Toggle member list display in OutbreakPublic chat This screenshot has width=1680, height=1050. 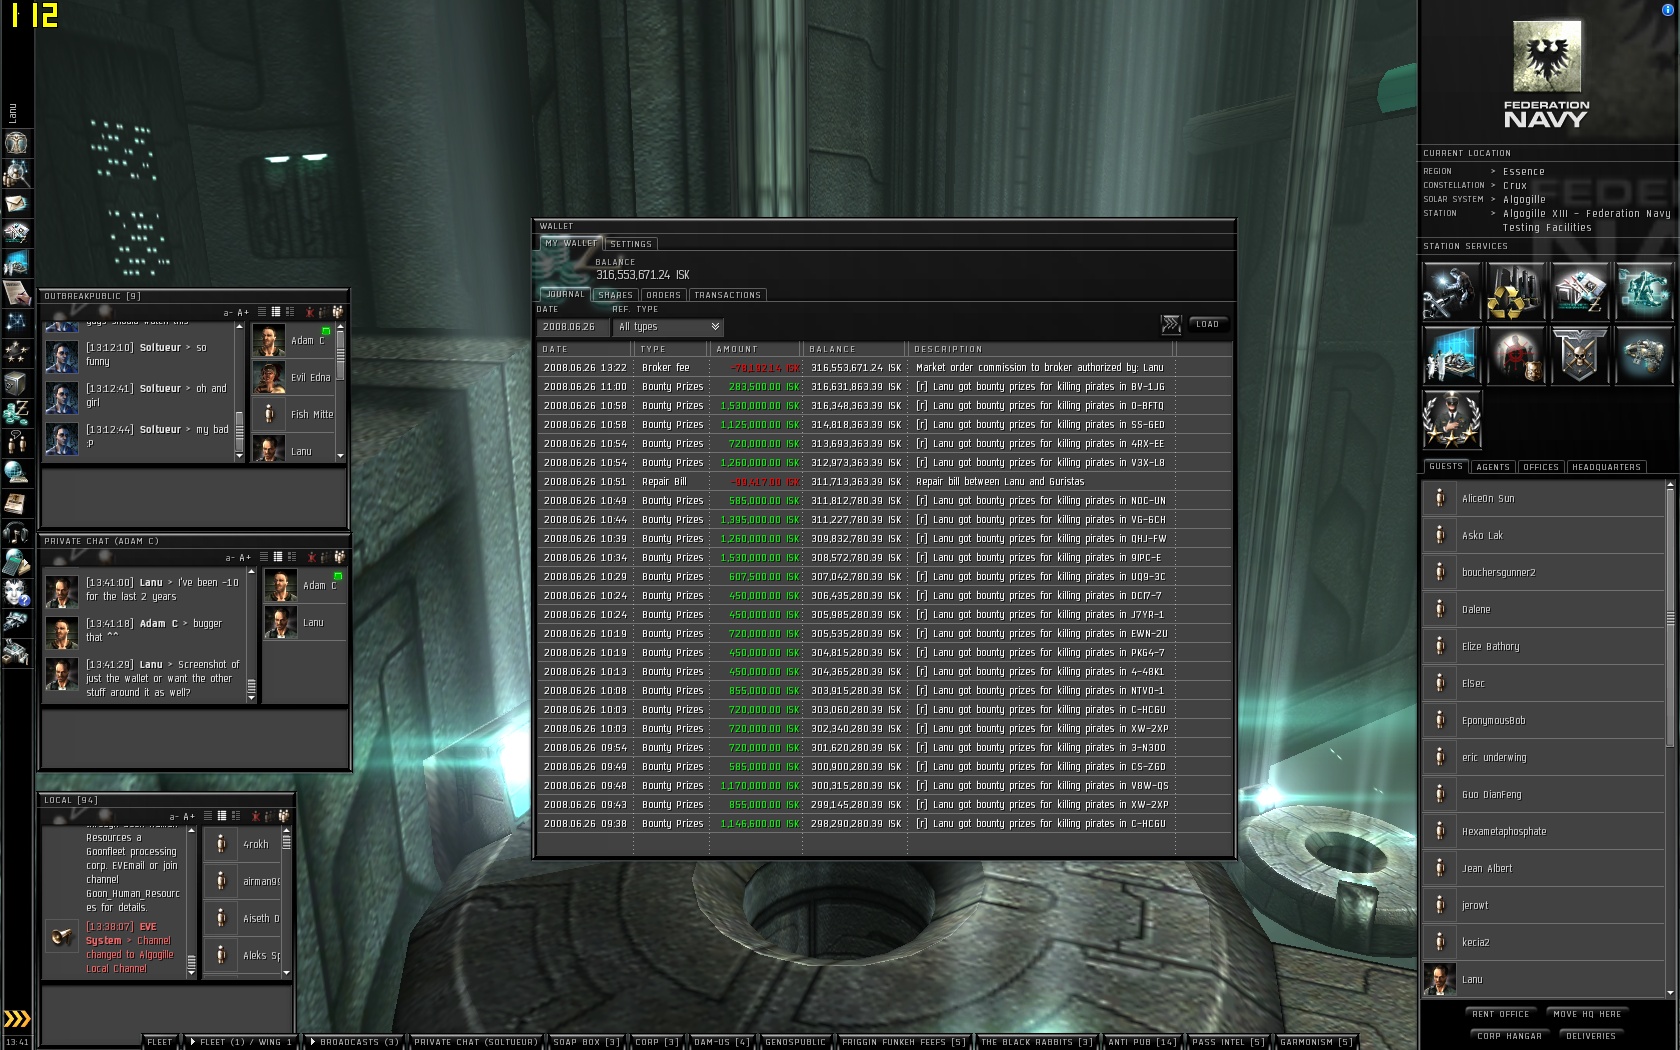tap(337, 312)
